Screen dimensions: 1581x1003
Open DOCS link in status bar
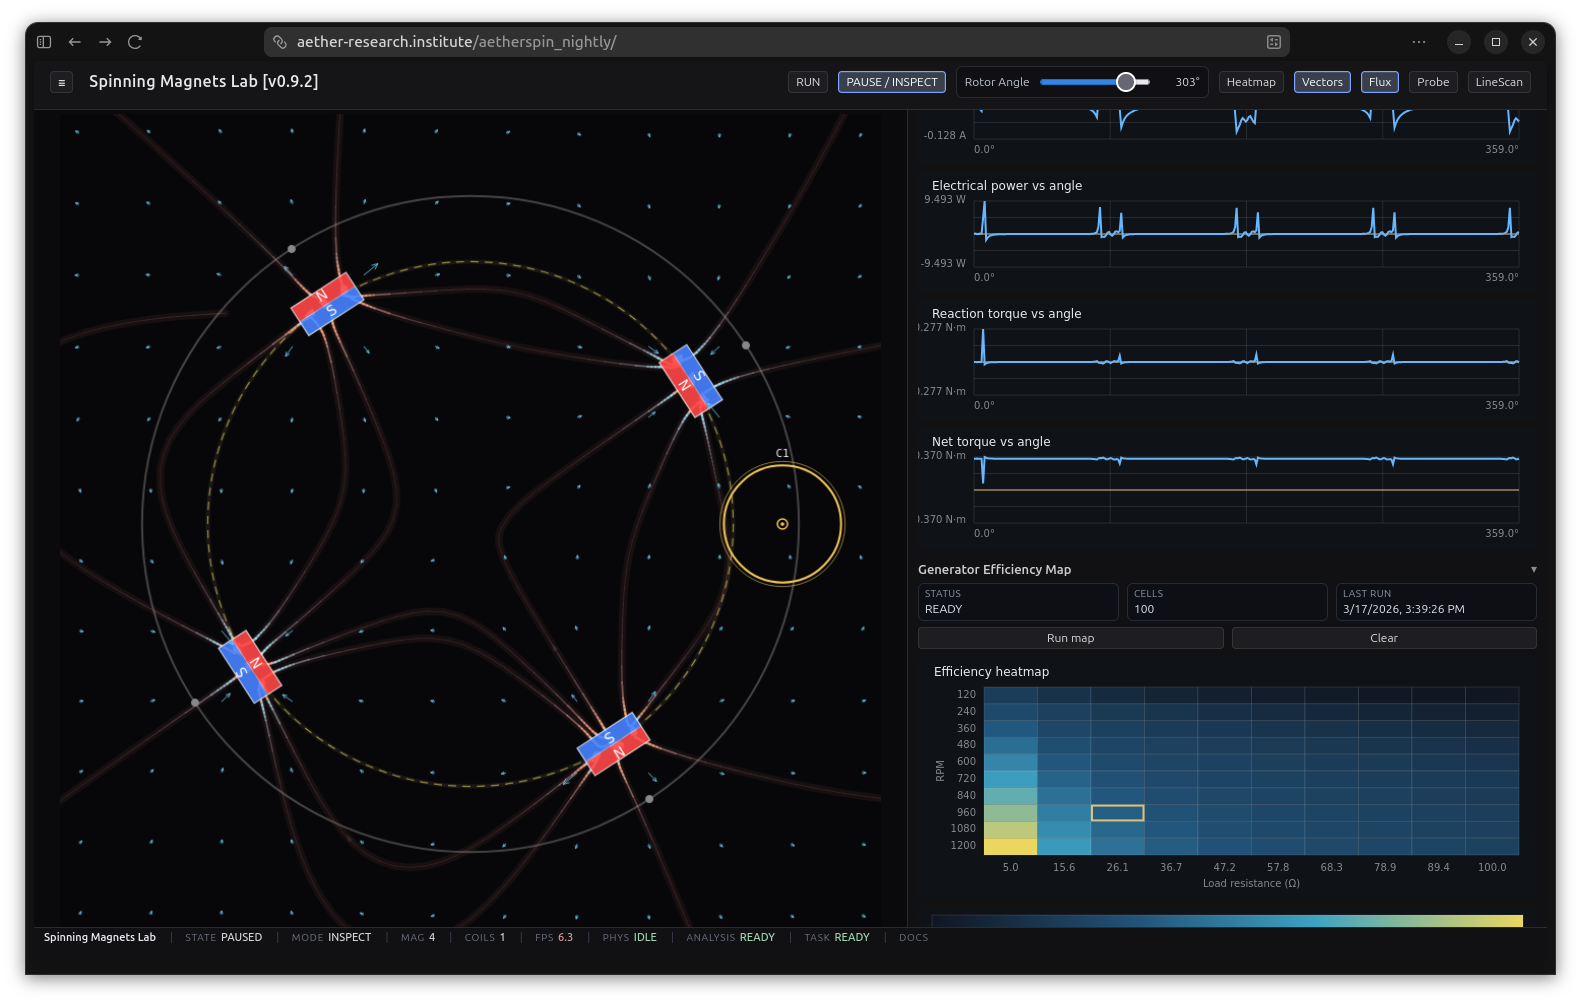tap(913, 938)
